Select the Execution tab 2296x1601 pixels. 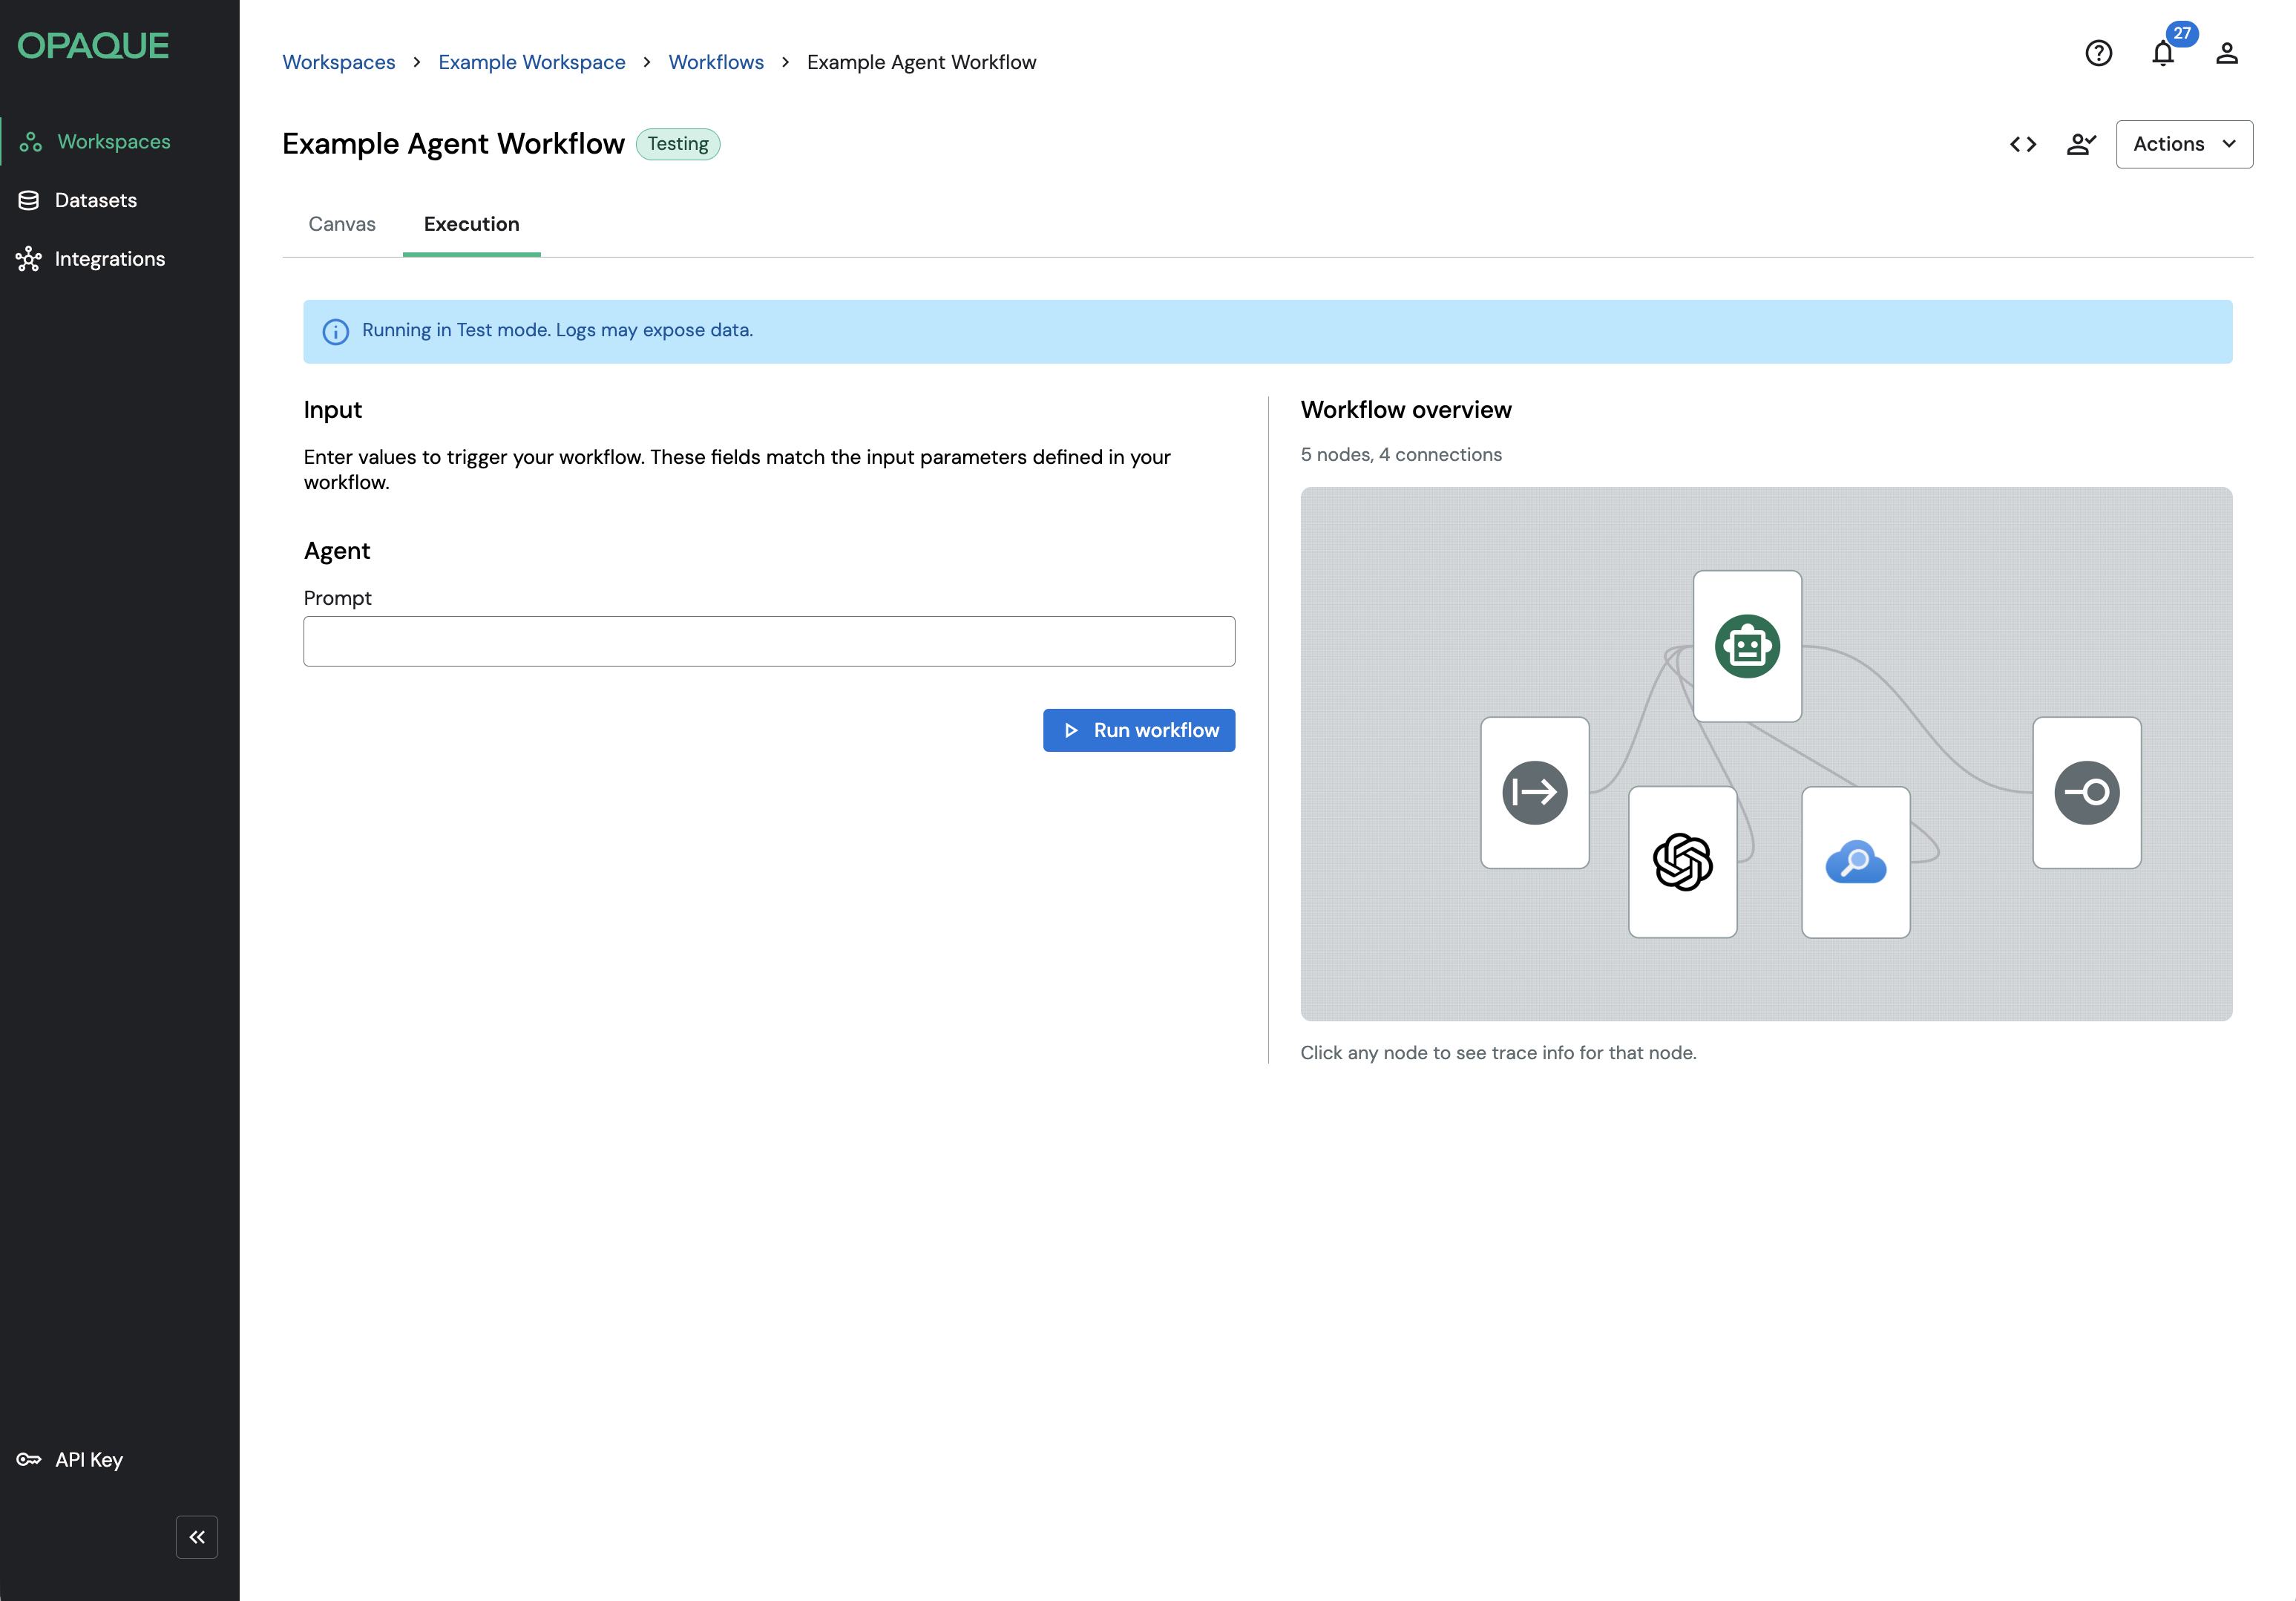(x=471, y=224)
